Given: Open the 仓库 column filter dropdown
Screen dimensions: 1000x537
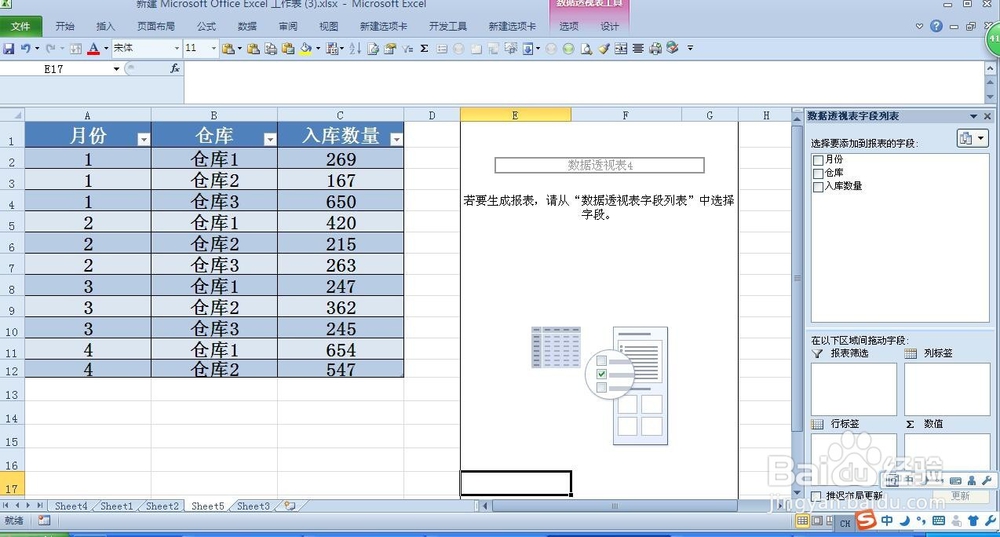Looking at the screenshot, I should tap(270, 140).
